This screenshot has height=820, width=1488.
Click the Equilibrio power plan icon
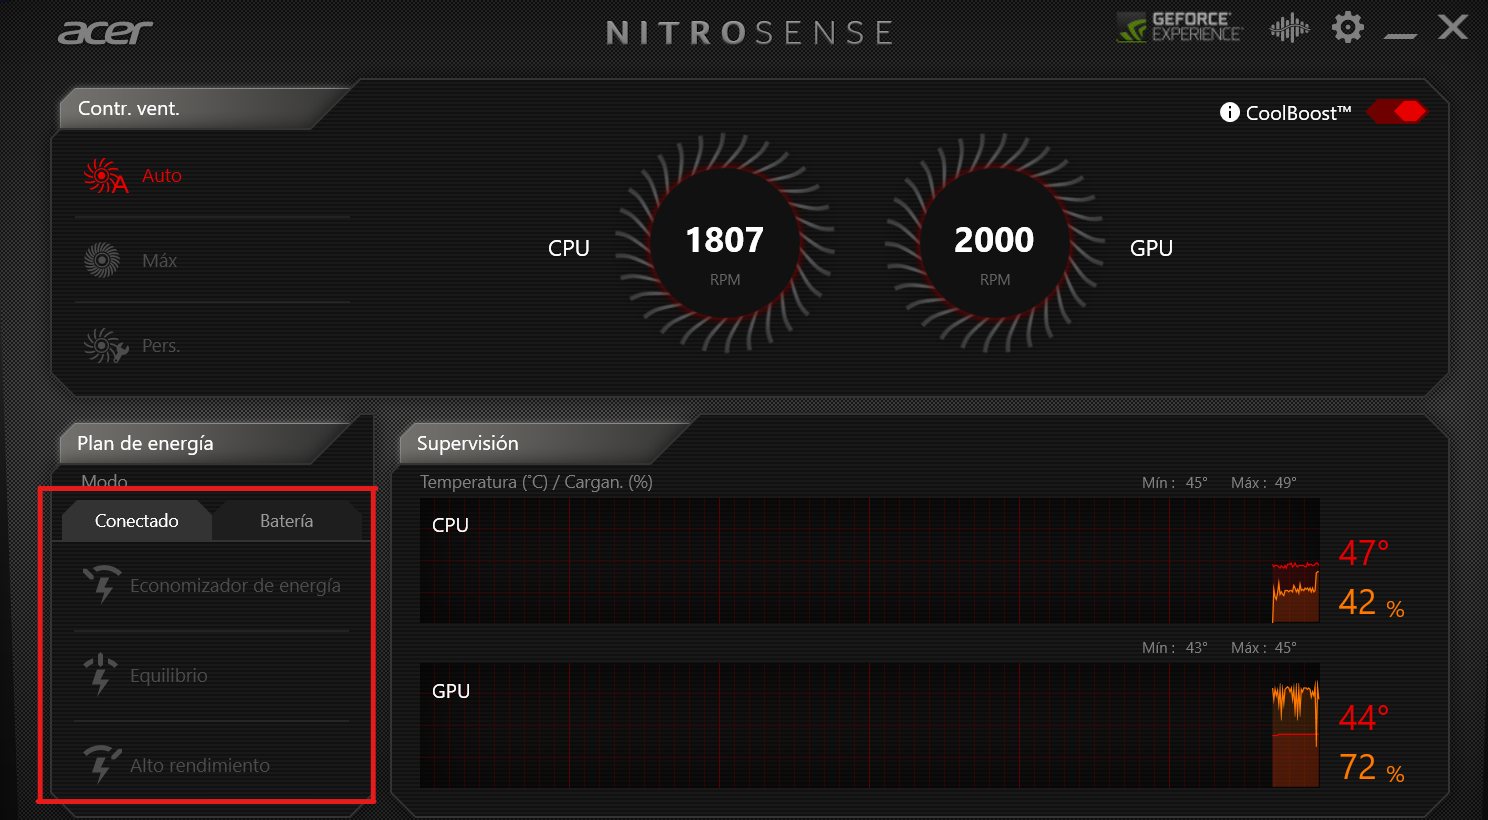click(101, 674)
